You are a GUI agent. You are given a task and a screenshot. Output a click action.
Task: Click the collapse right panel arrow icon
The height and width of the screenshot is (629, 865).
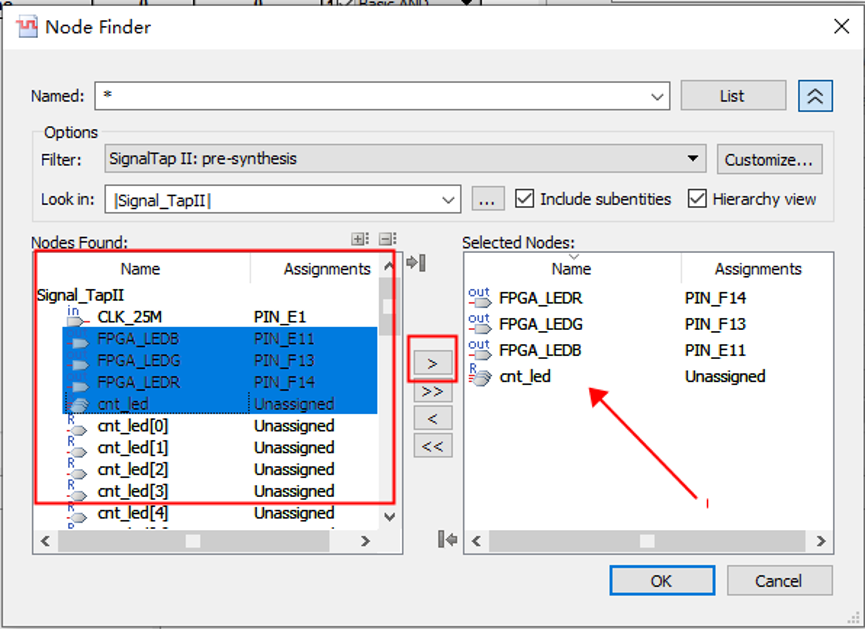click(x=448, y=540)
